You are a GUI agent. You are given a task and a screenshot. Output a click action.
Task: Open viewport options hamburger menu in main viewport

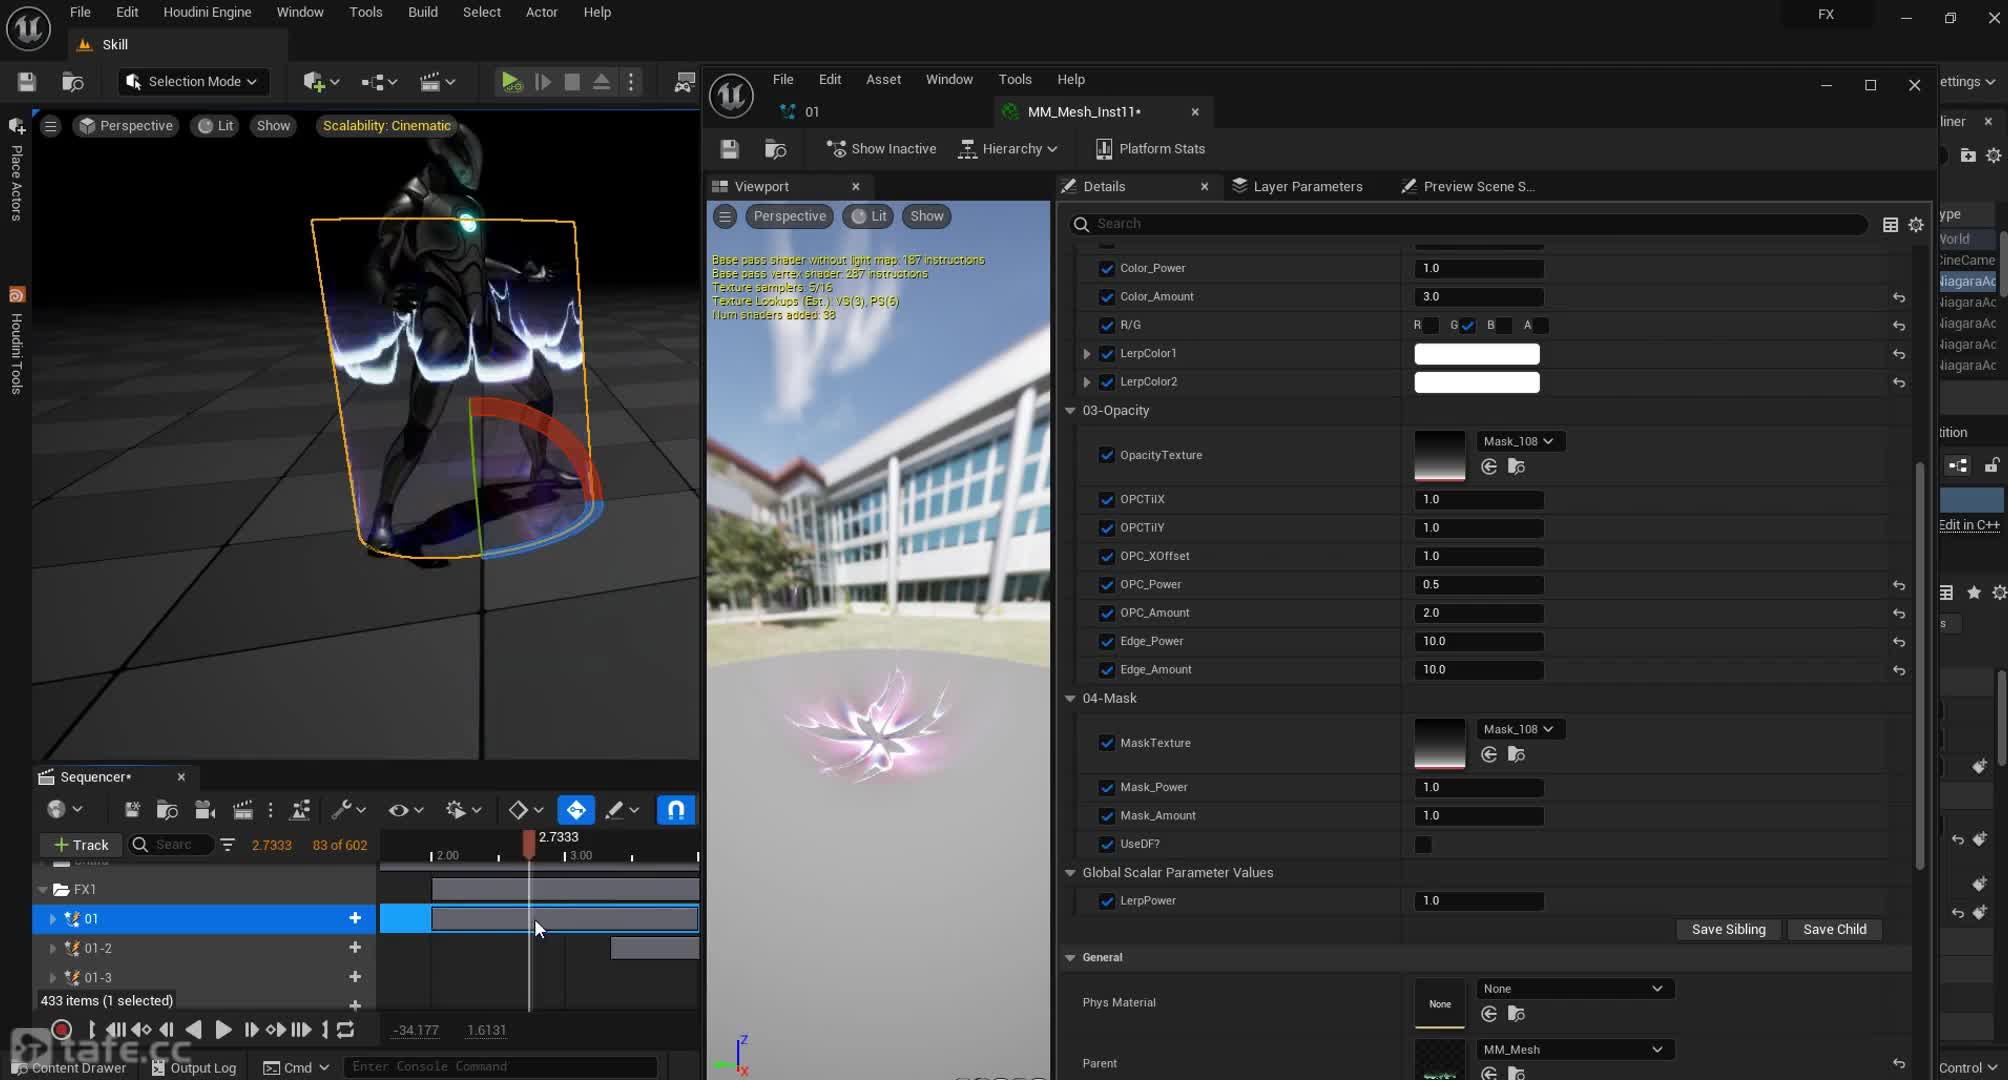50,126
